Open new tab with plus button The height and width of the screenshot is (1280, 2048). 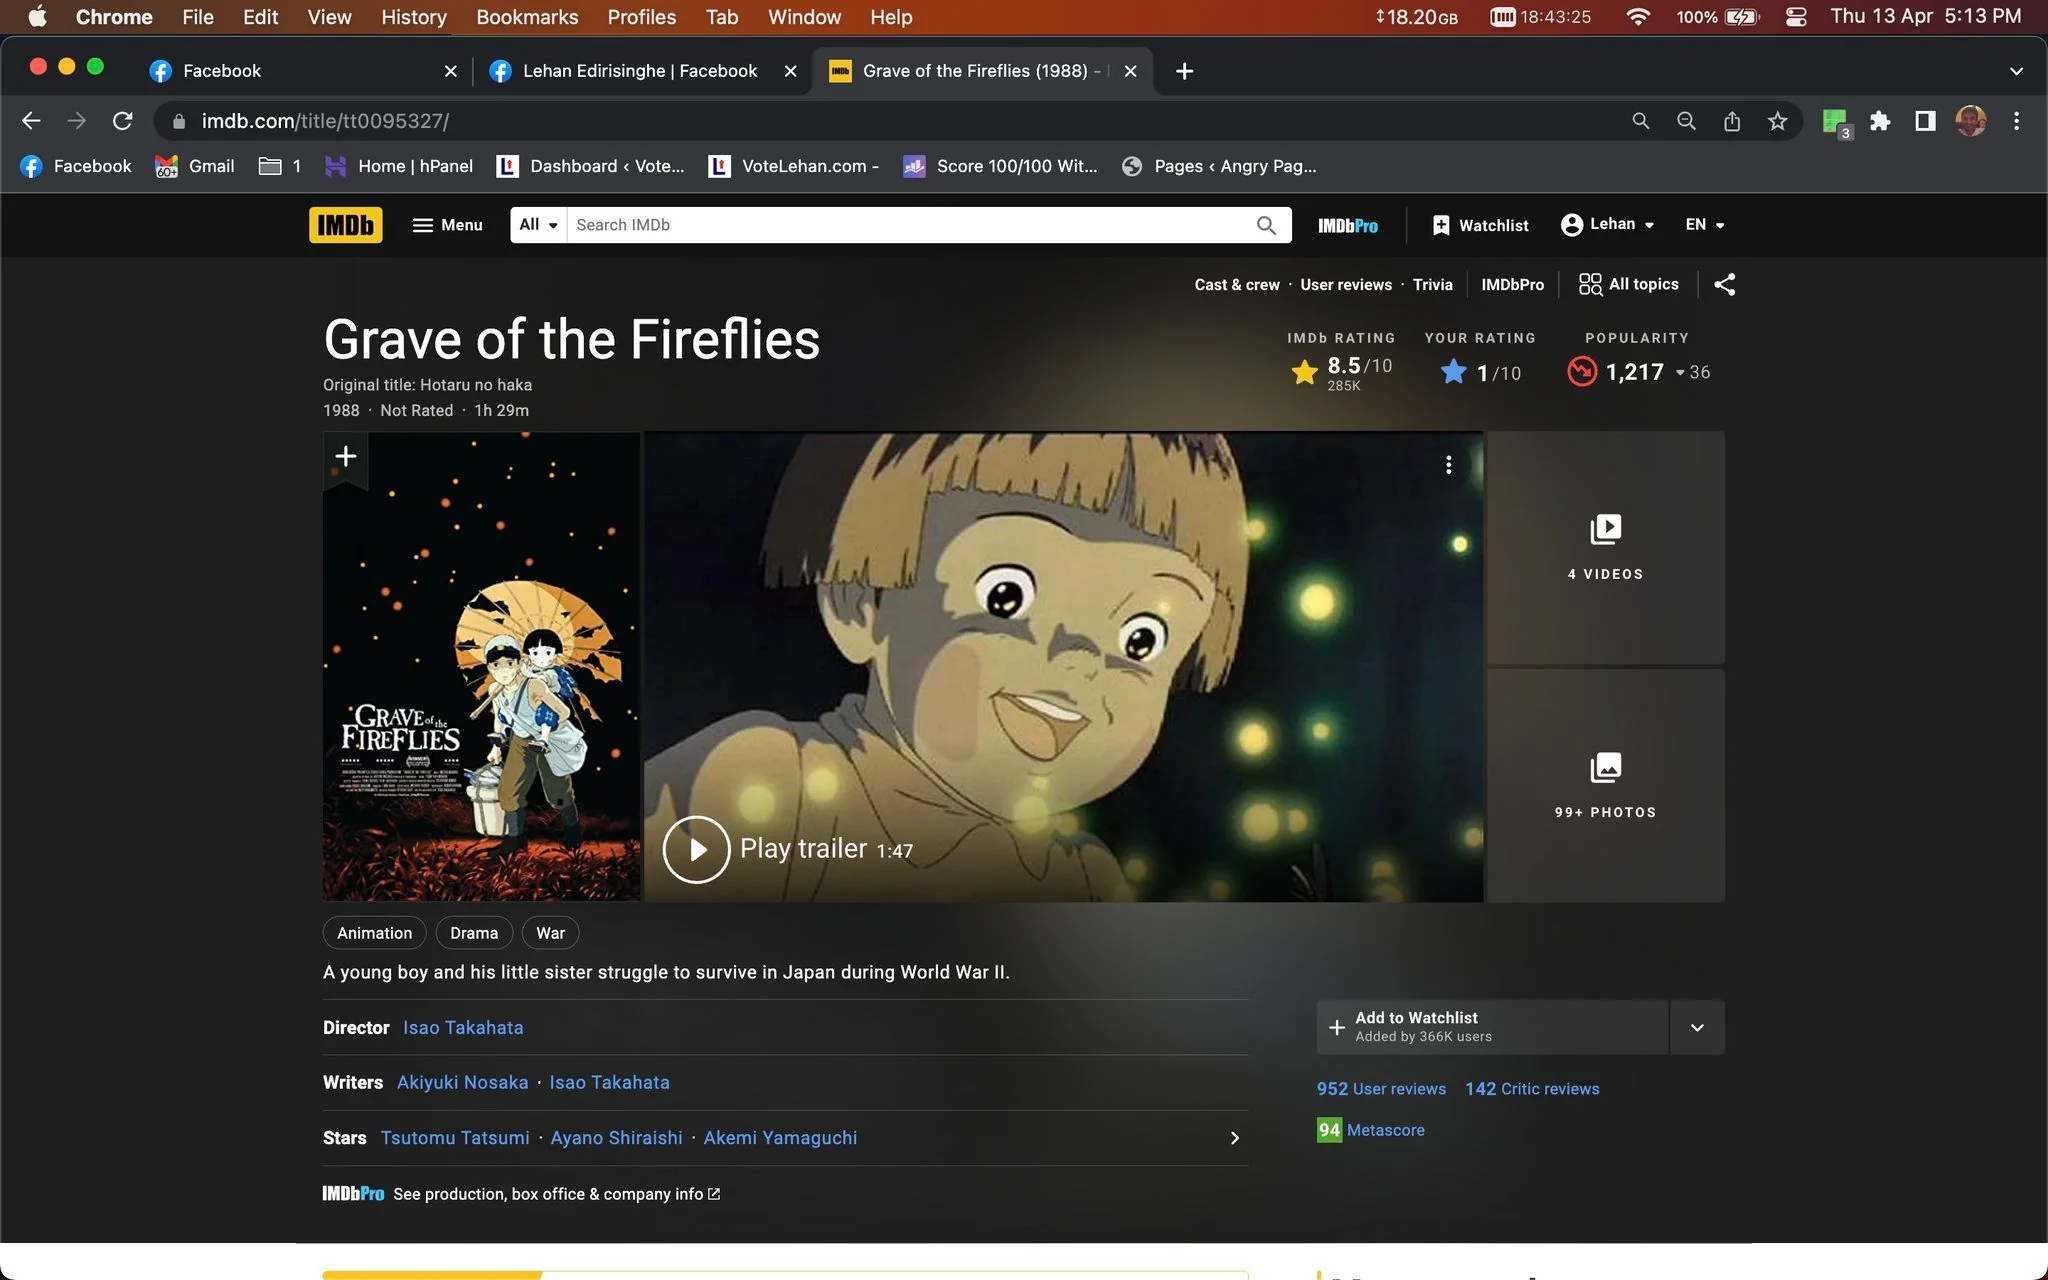(x=1184, y=71)
